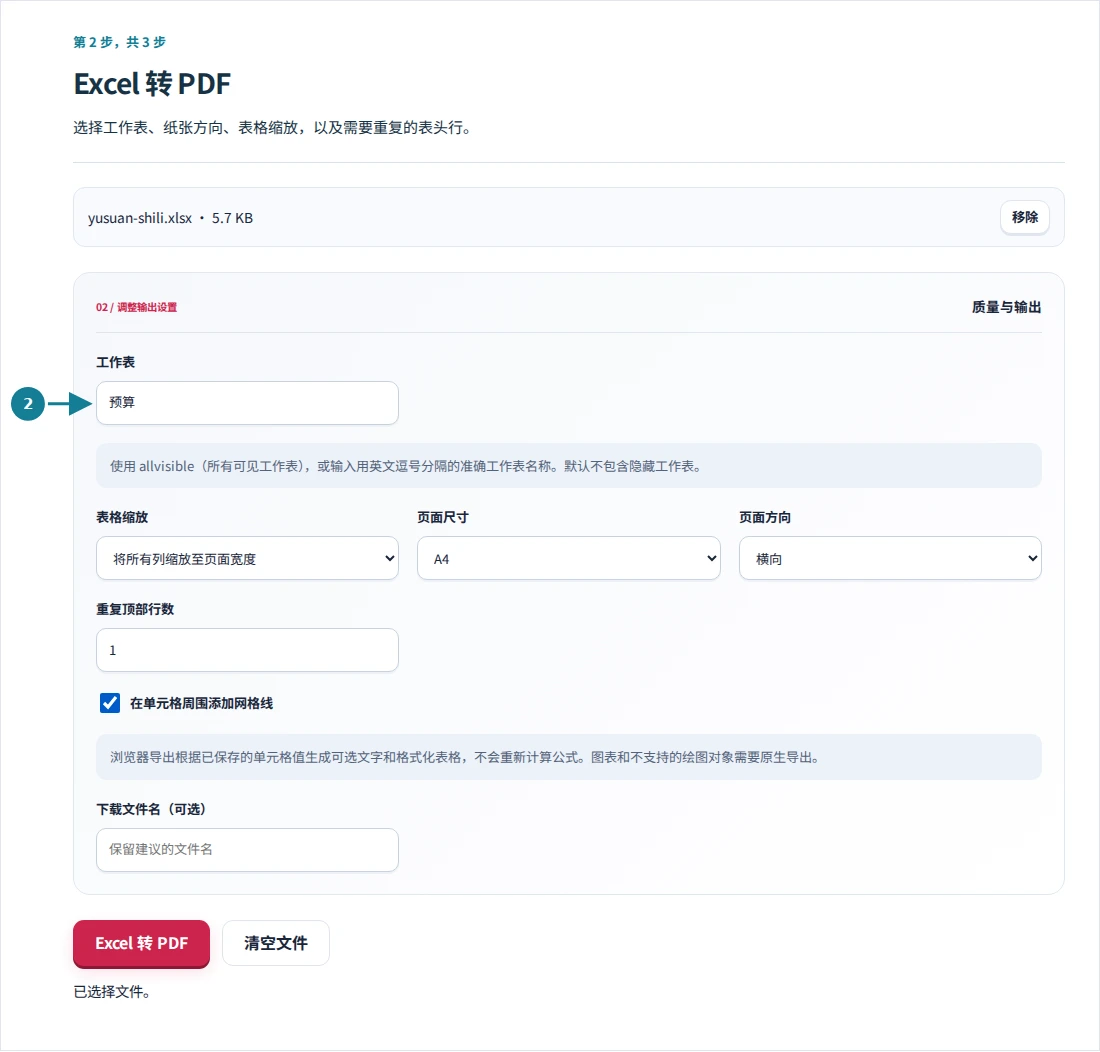
Task: Click the 第 2 步，共 3 步 text
Action: pos(119,42)
